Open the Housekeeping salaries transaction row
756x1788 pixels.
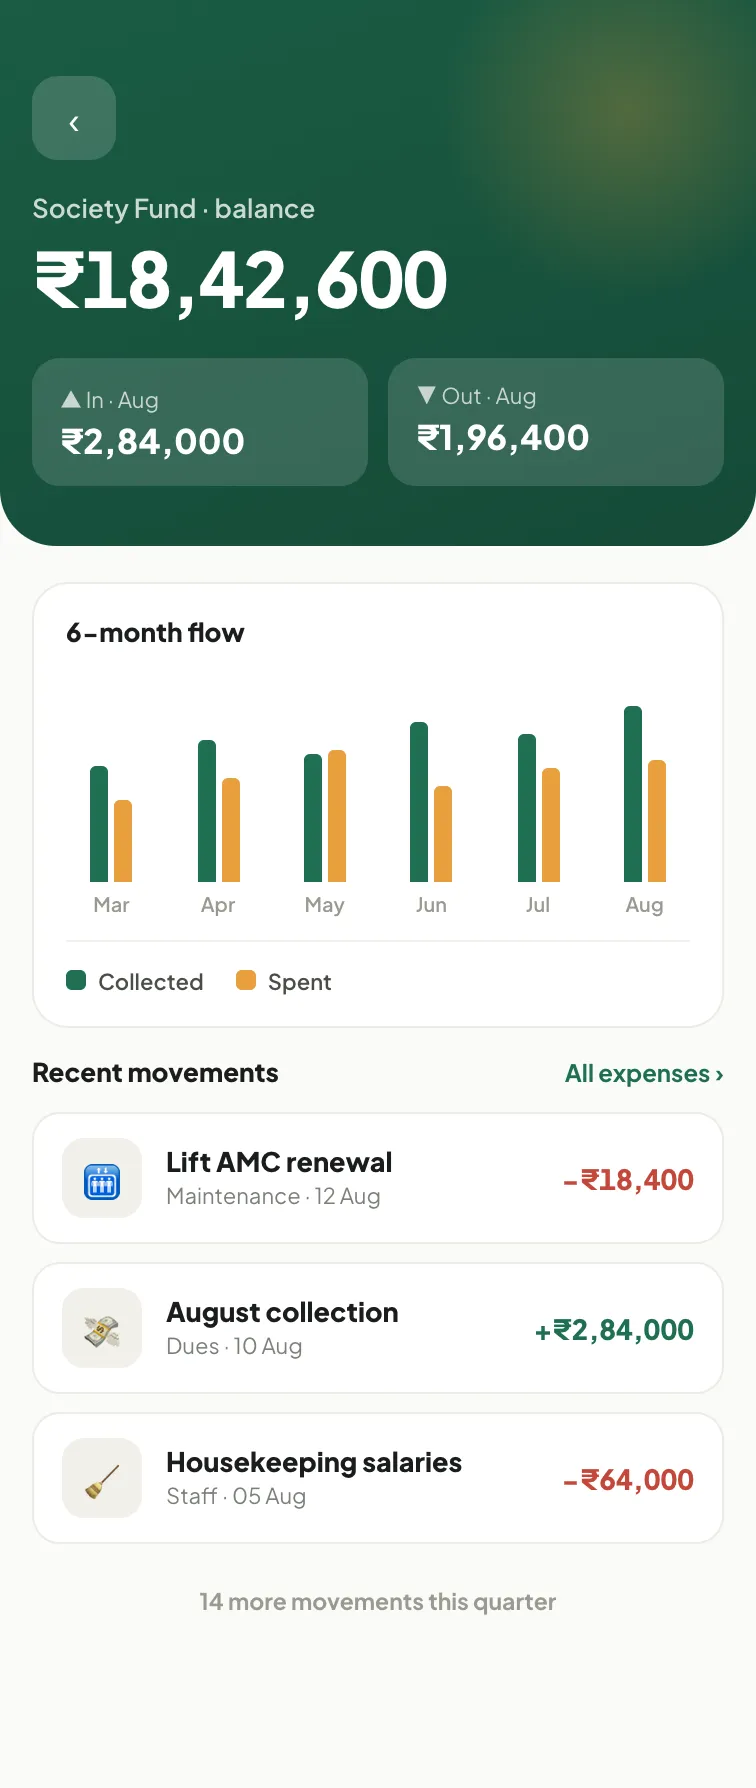coord(378,1478)
